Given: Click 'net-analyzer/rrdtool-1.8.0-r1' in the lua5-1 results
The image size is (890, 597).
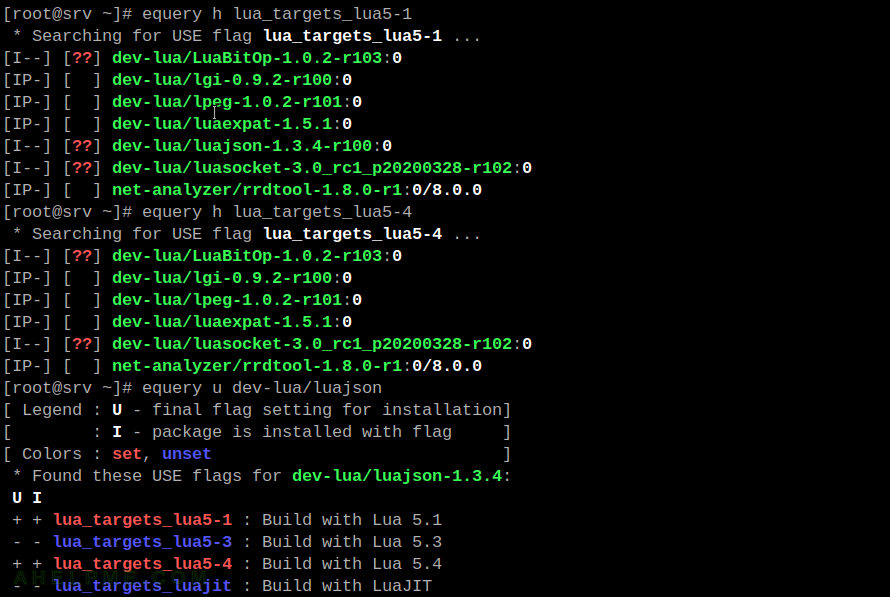Looking at the screenshot, I should (257, 190).
